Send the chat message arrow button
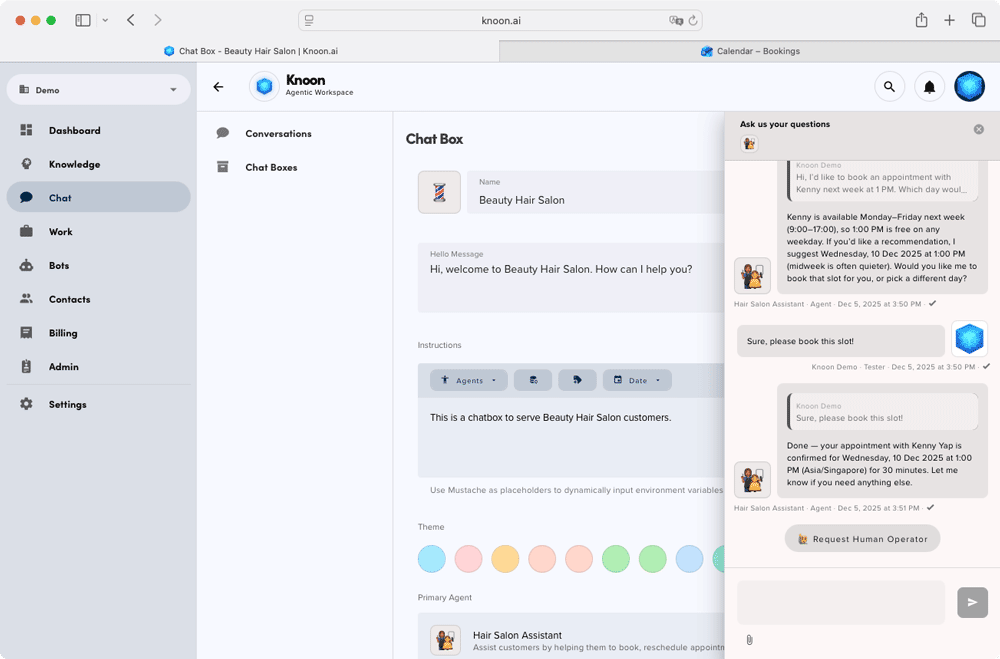 972,602
